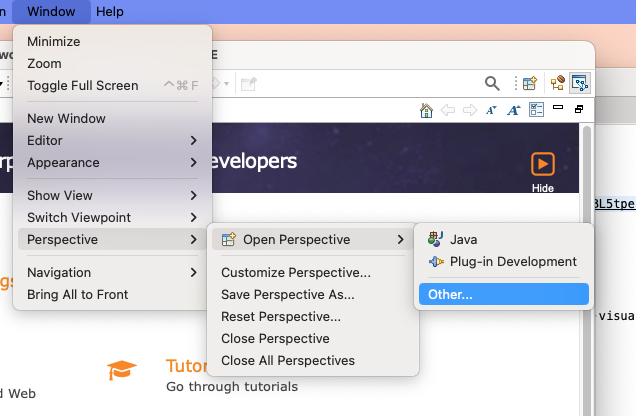Click the Welcome page Home icon

[426, 110]
